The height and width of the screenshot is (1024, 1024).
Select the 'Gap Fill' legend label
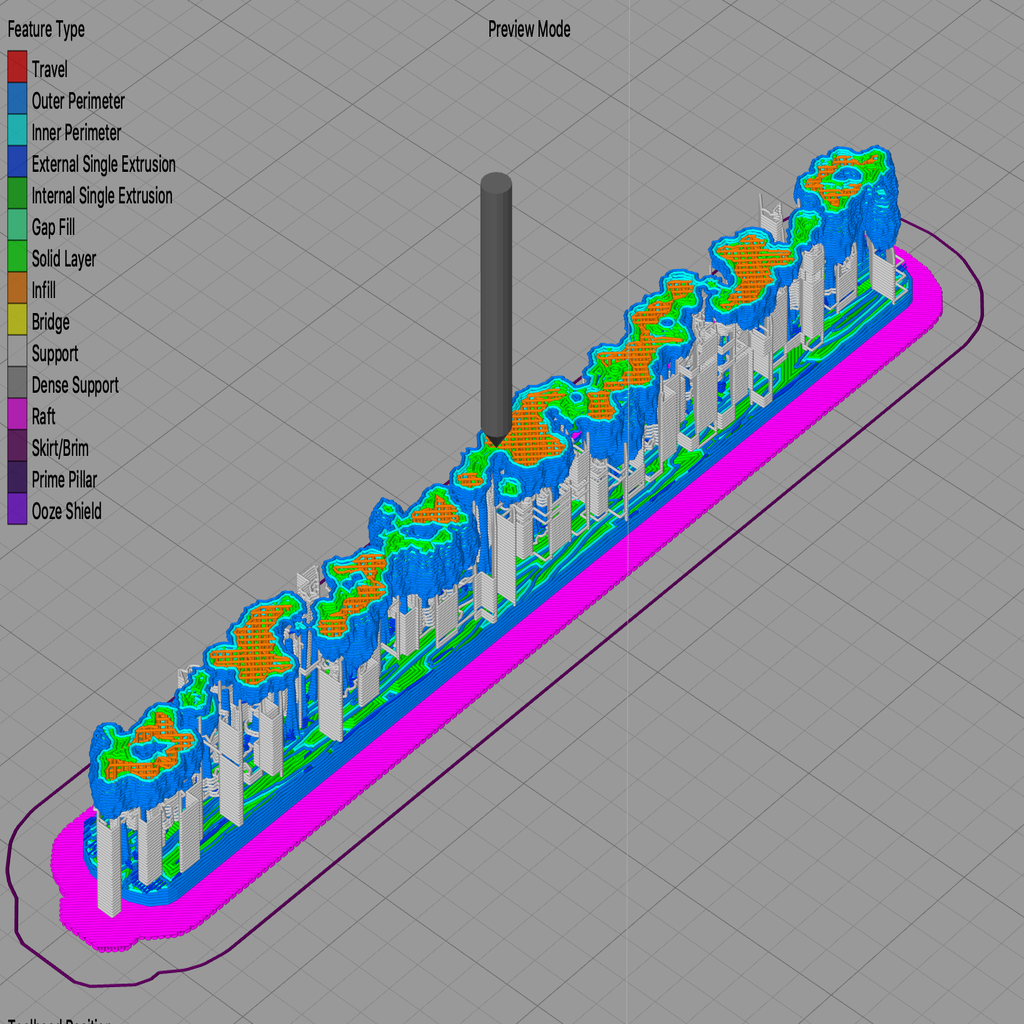54,228
